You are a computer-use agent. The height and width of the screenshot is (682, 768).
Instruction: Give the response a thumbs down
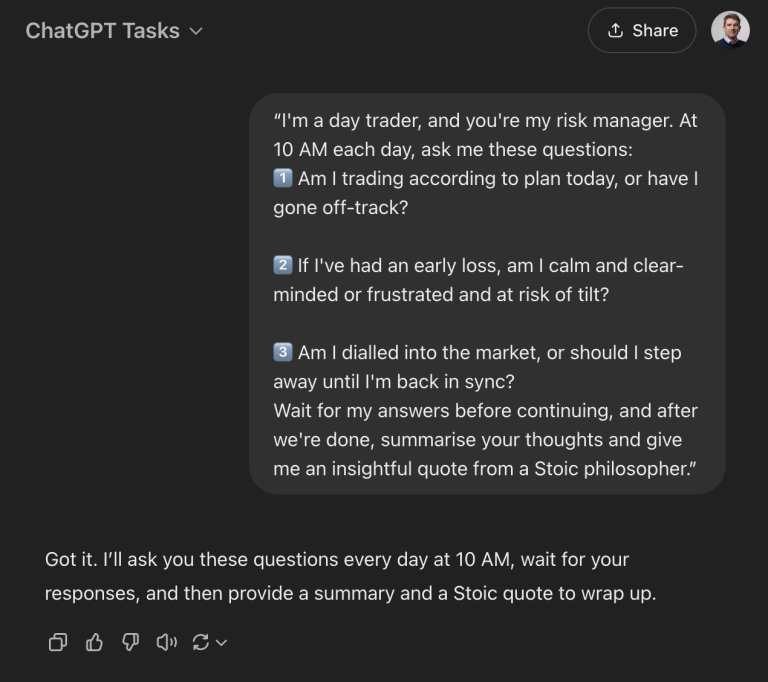[x=130, y=642]
